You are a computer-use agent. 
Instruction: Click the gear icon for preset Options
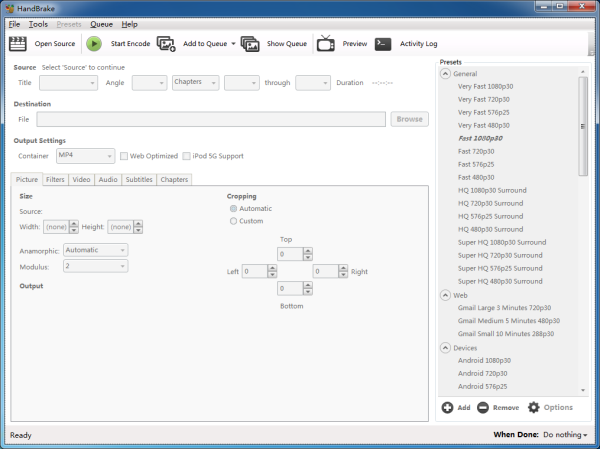pos(533,408)
